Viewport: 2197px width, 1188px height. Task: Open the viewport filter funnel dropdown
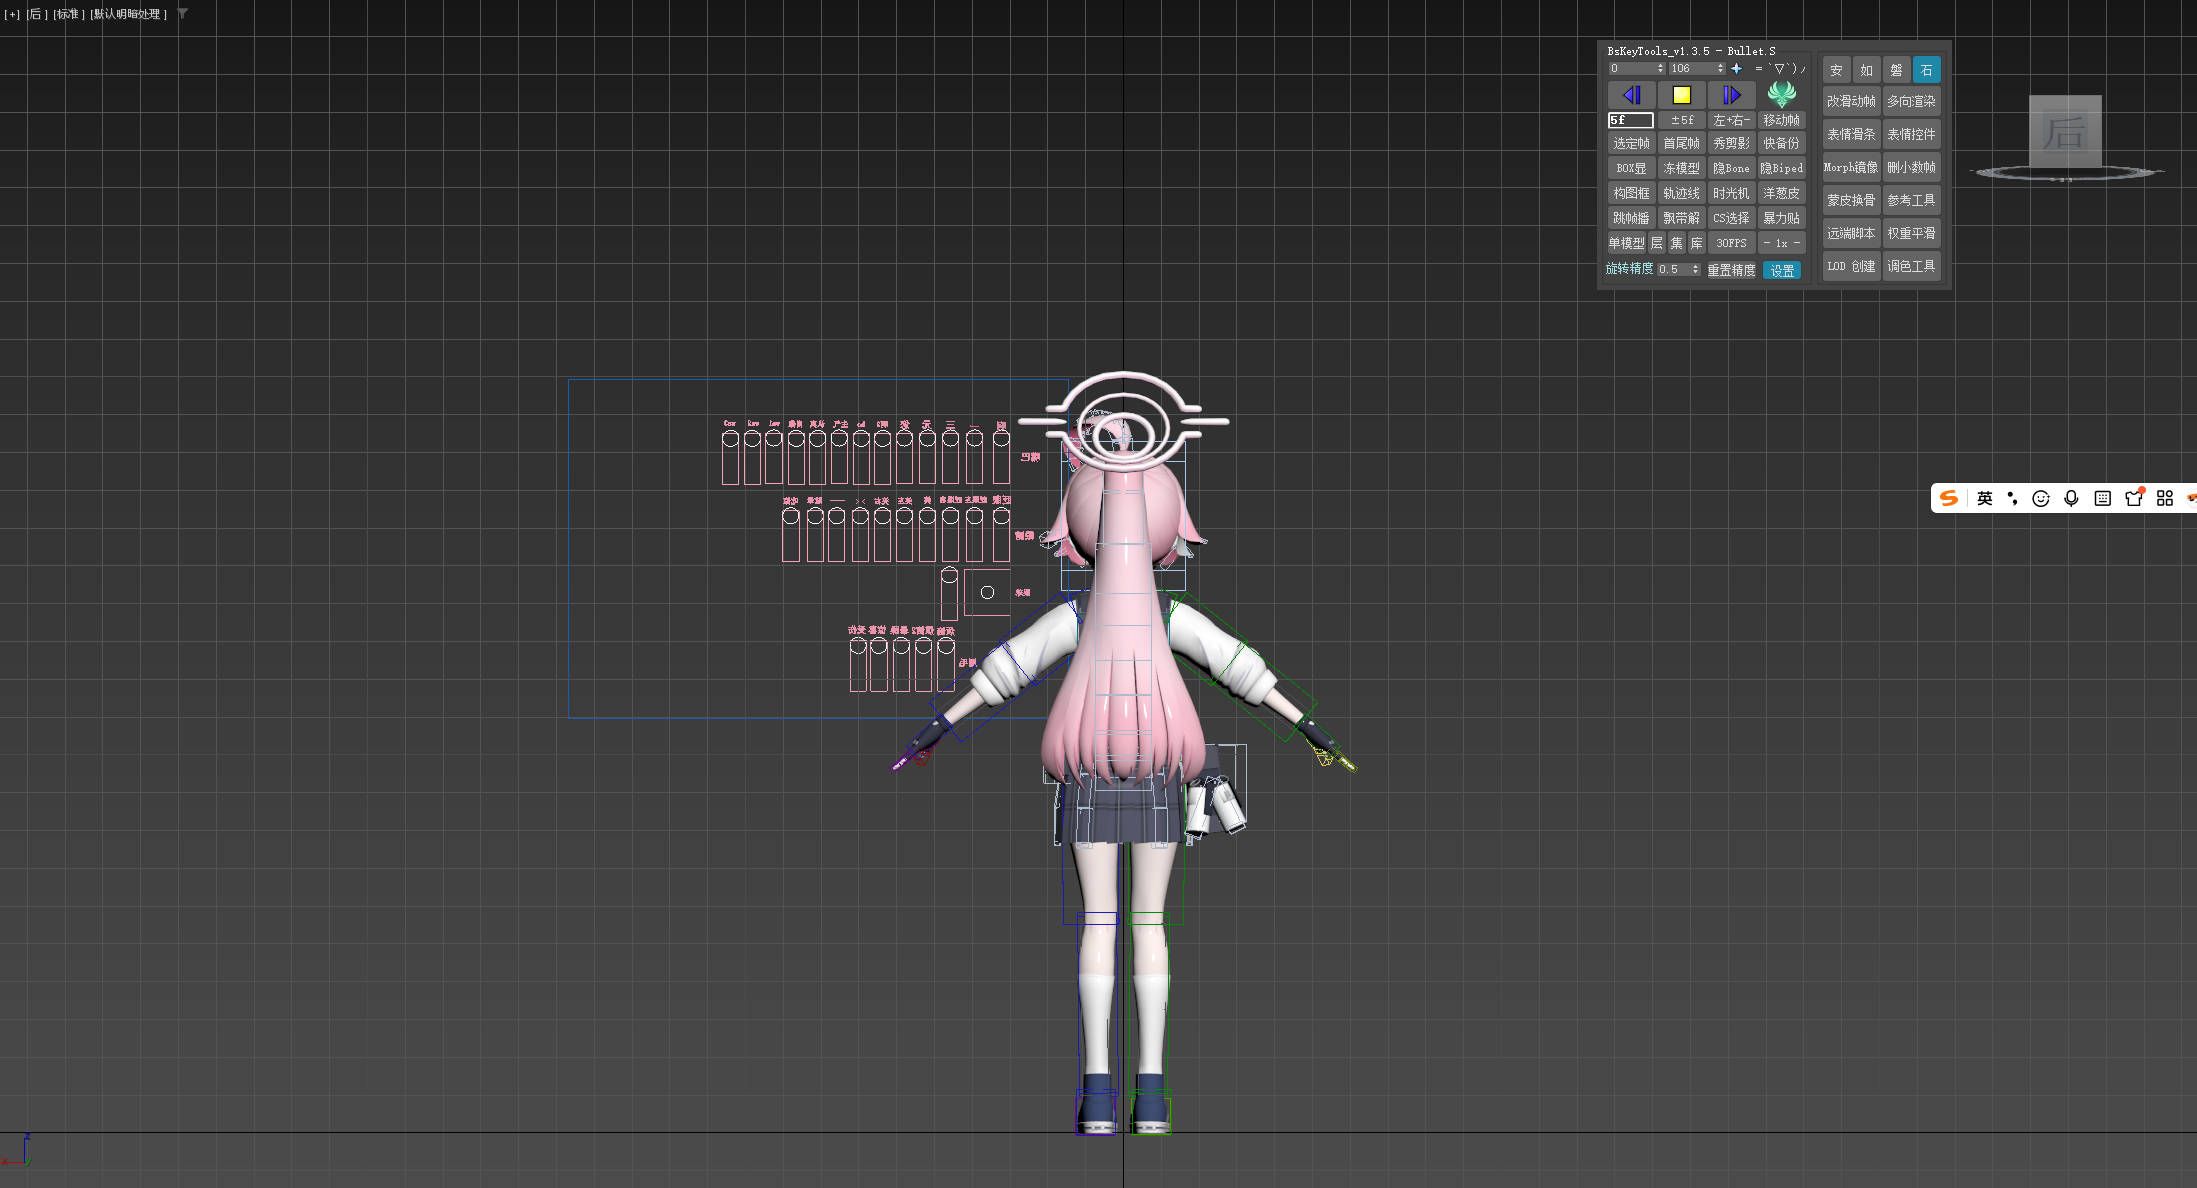[183, 14]
